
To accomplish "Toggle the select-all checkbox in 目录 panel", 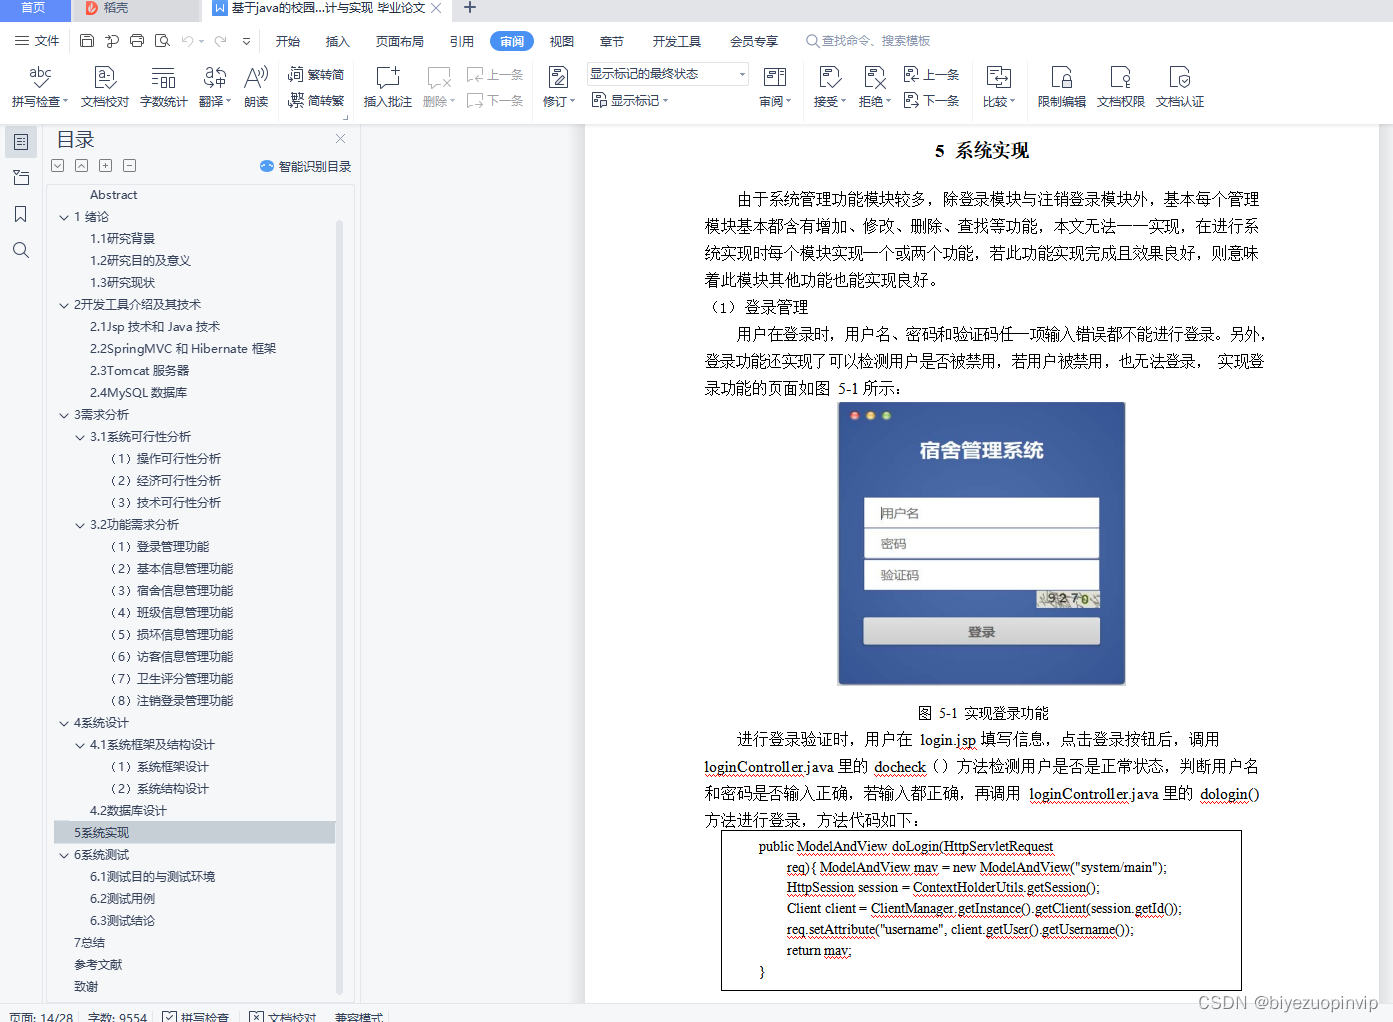I will (57, 165).
